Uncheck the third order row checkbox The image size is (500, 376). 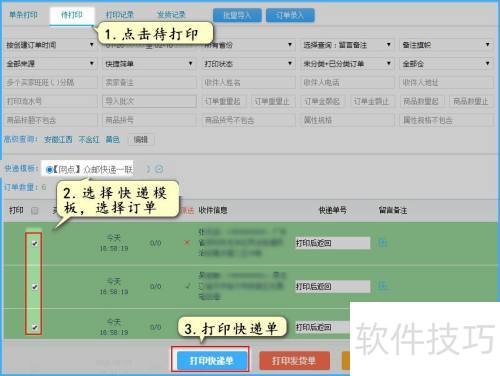pyautogui.click(x=35, y=327)
